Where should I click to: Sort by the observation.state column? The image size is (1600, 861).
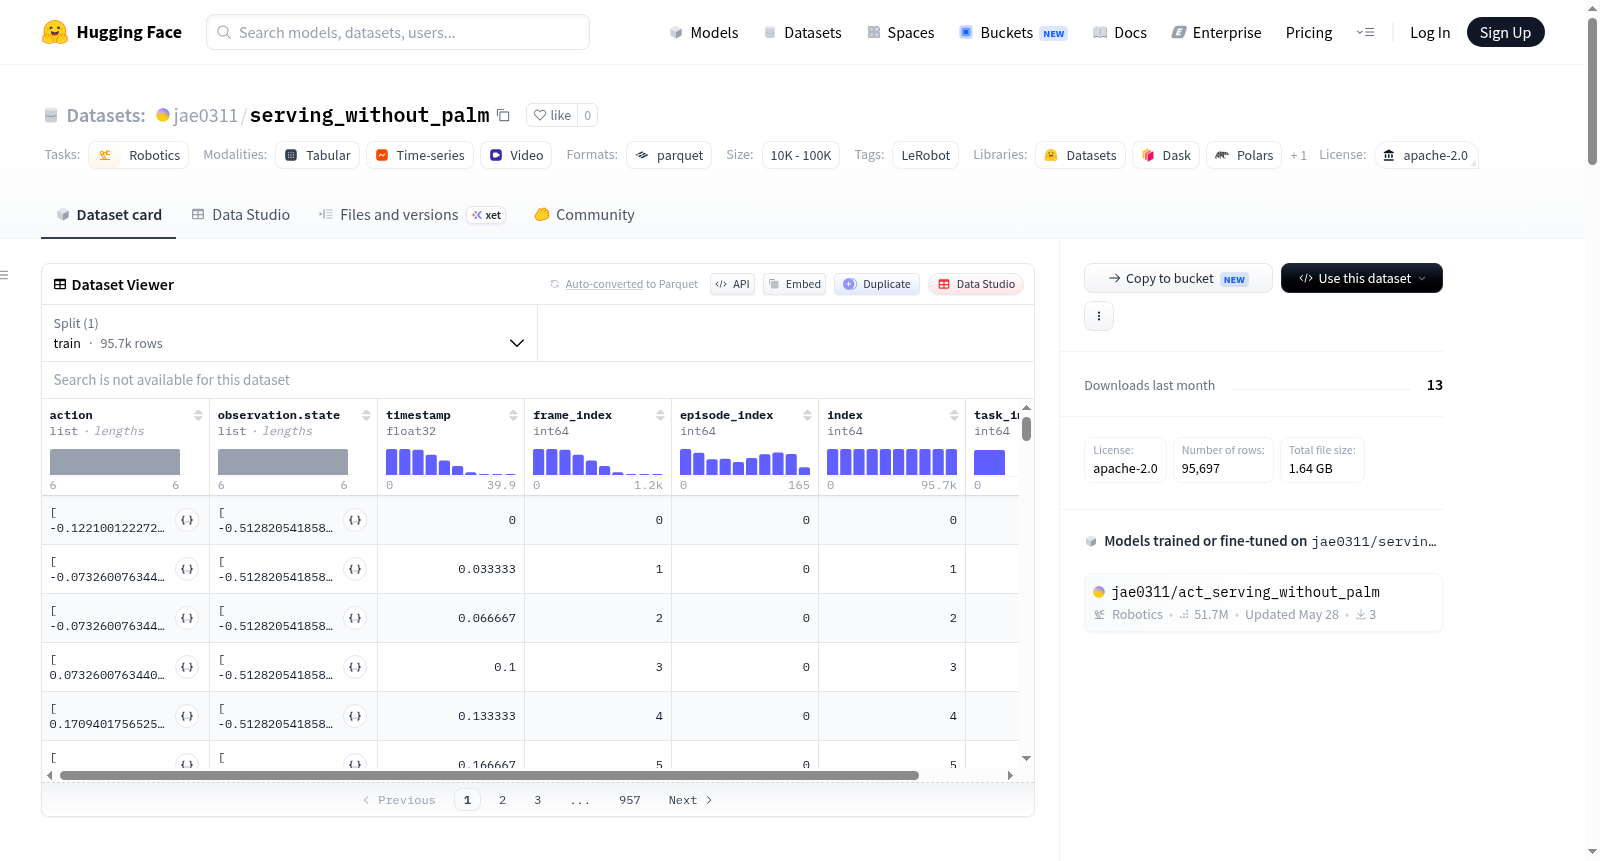click(366, 415)
